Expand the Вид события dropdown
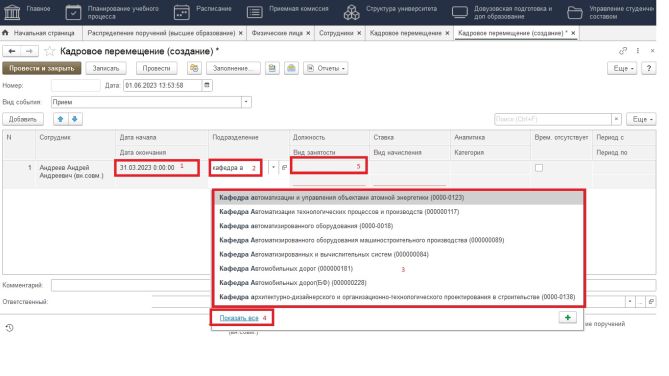Screen dimensions: 669x376 coord(246,102)
